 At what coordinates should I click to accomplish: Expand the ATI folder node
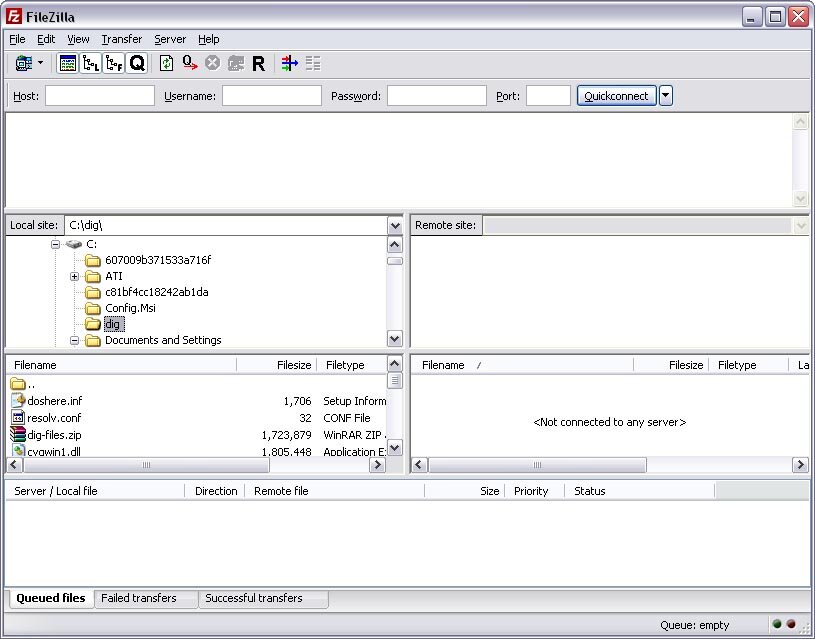(74, 277)
